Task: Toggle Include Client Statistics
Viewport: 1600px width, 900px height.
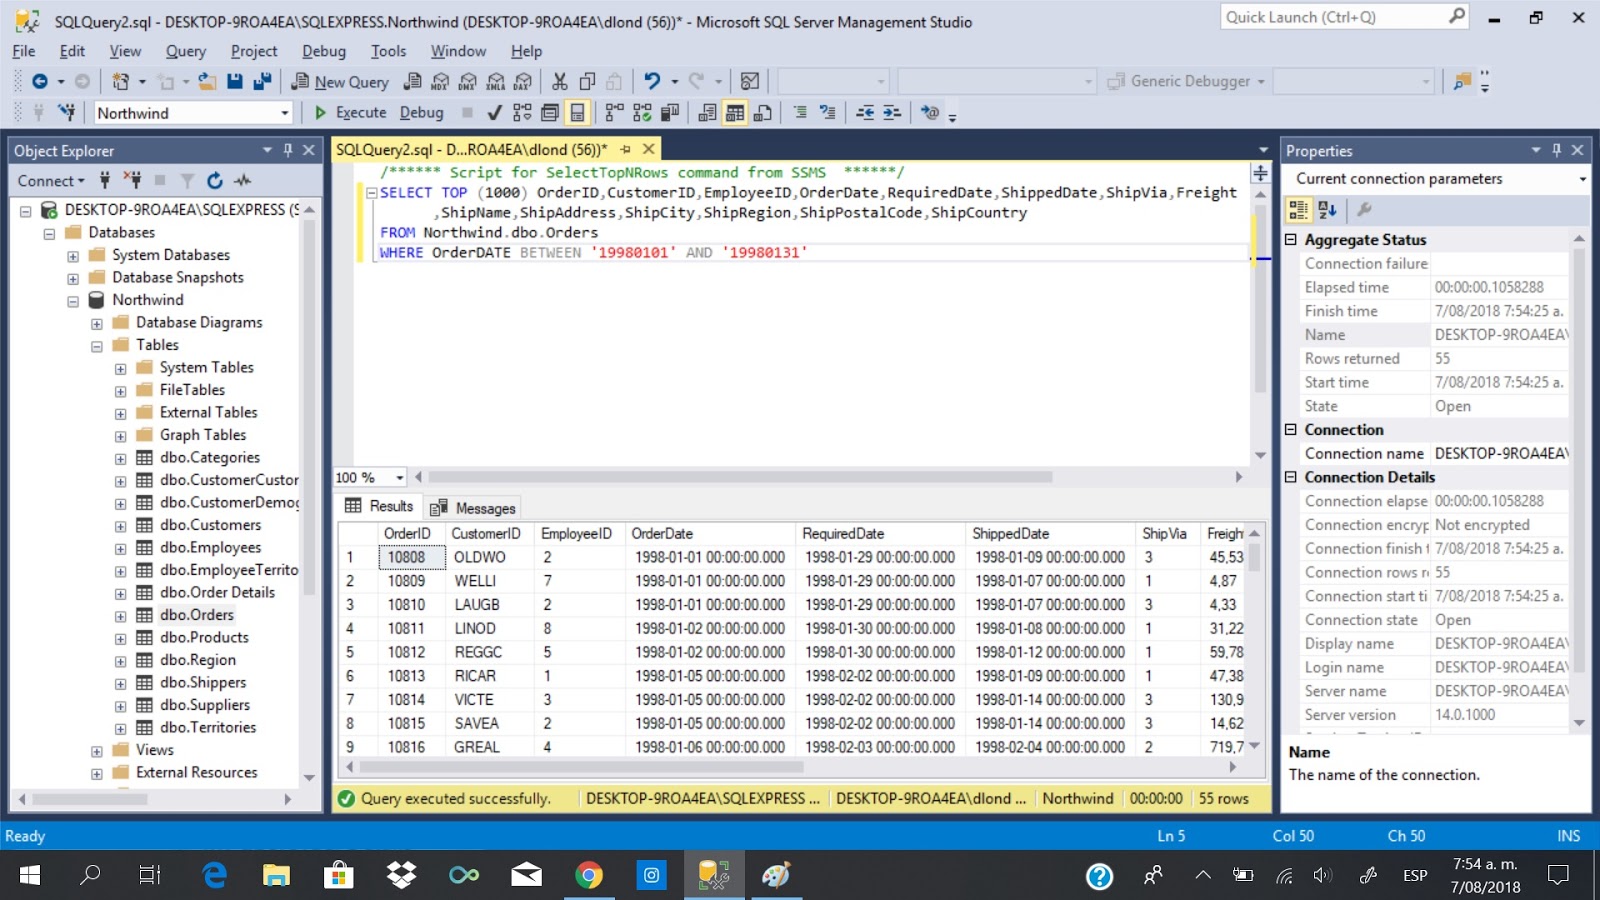Action: [x=669, y=113]
